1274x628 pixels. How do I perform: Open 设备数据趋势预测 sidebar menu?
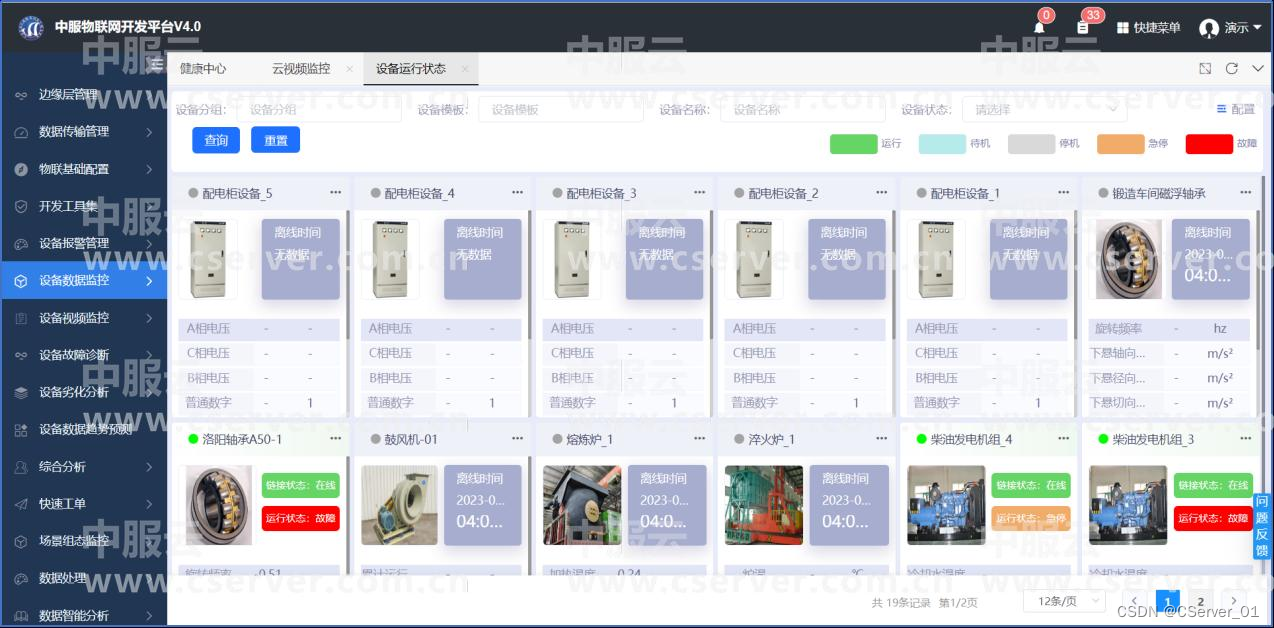[84, 429]
